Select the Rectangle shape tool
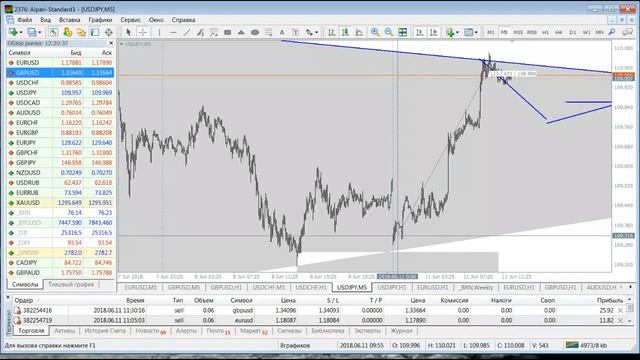The image size is (640, 360). coord(227,32)
